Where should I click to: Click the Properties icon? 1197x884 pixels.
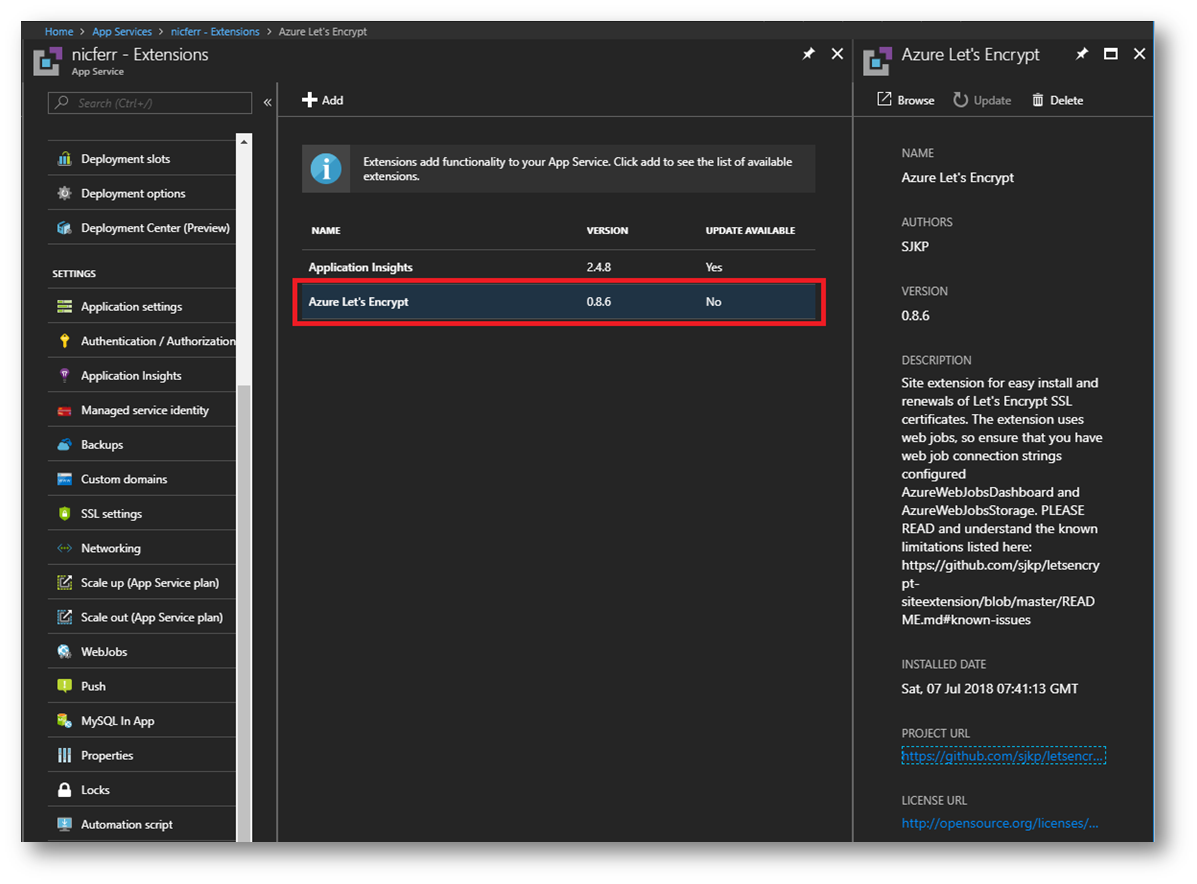(65, 755)
